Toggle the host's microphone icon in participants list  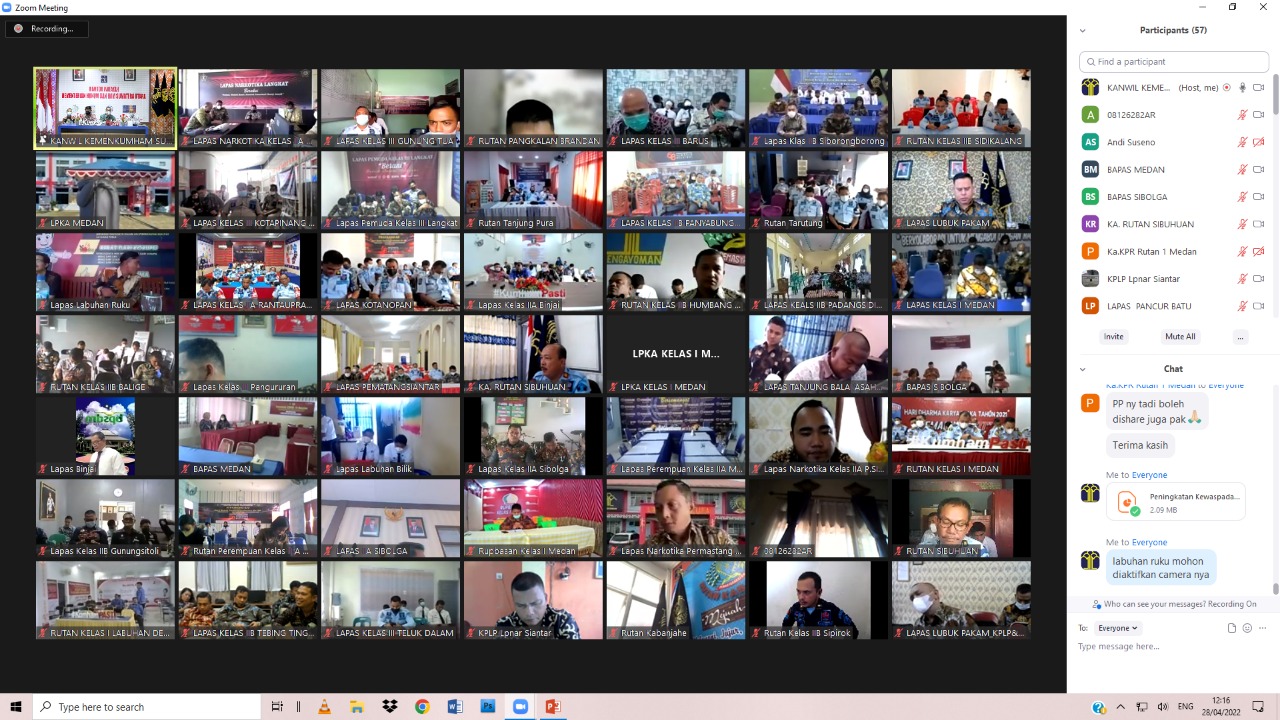point(1242,88)
